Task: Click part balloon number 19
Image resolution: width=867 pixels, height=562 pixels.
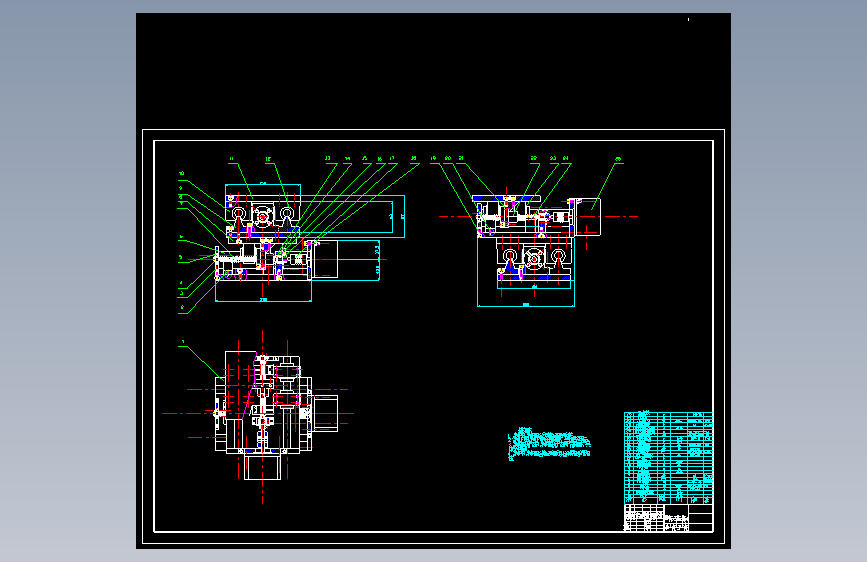Action: (434, 159)
